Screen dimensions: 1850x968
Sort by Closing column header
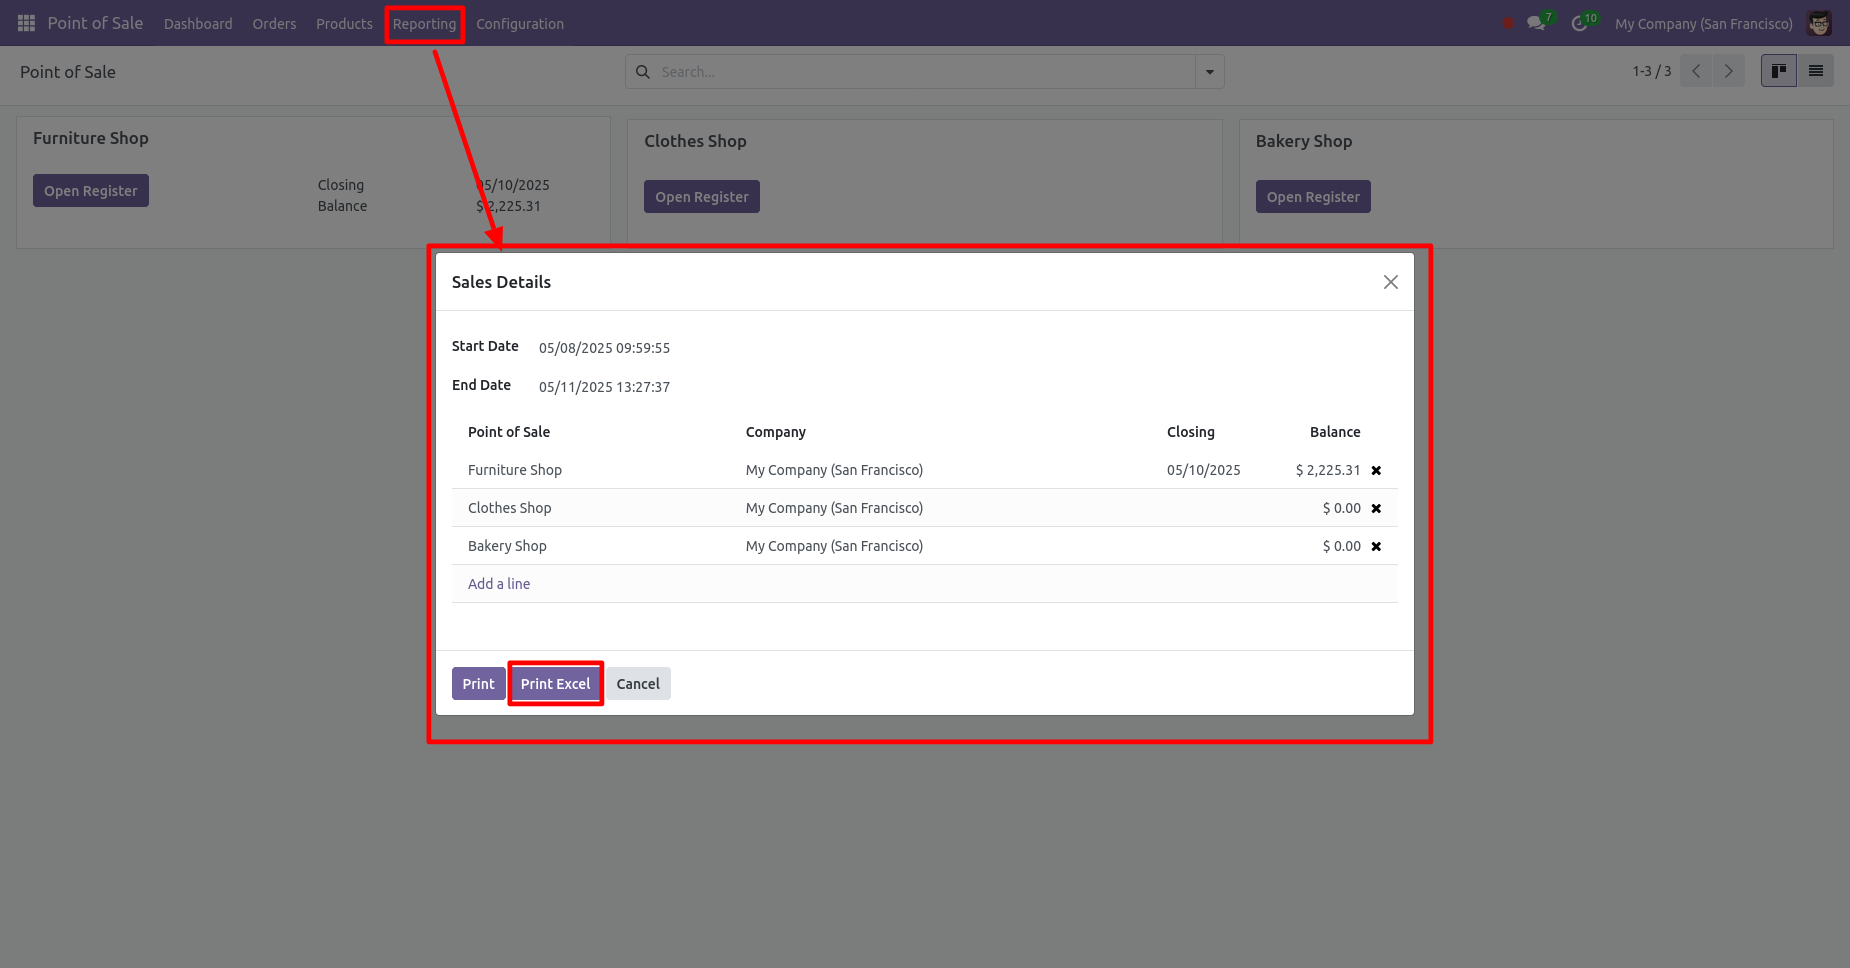(x=1191, y=432)
